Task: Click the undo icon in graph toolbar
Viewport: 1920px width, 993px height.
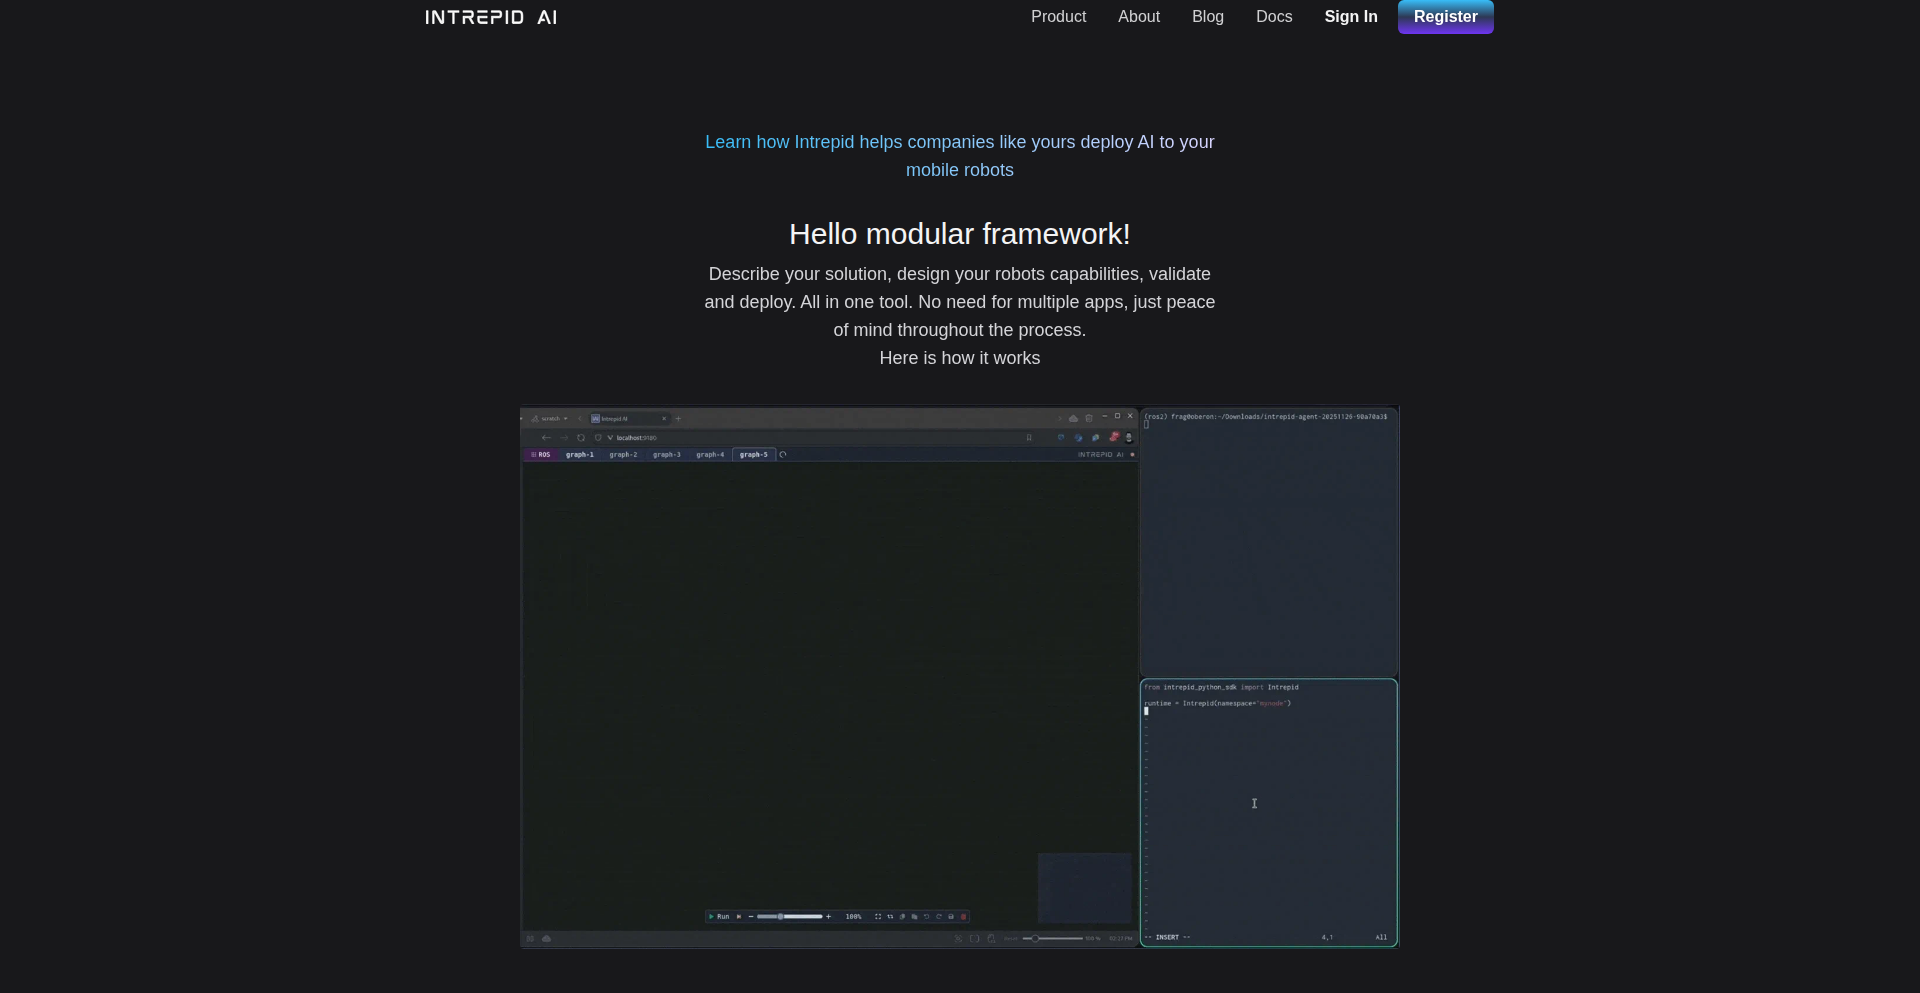Action: click(927, 917)
